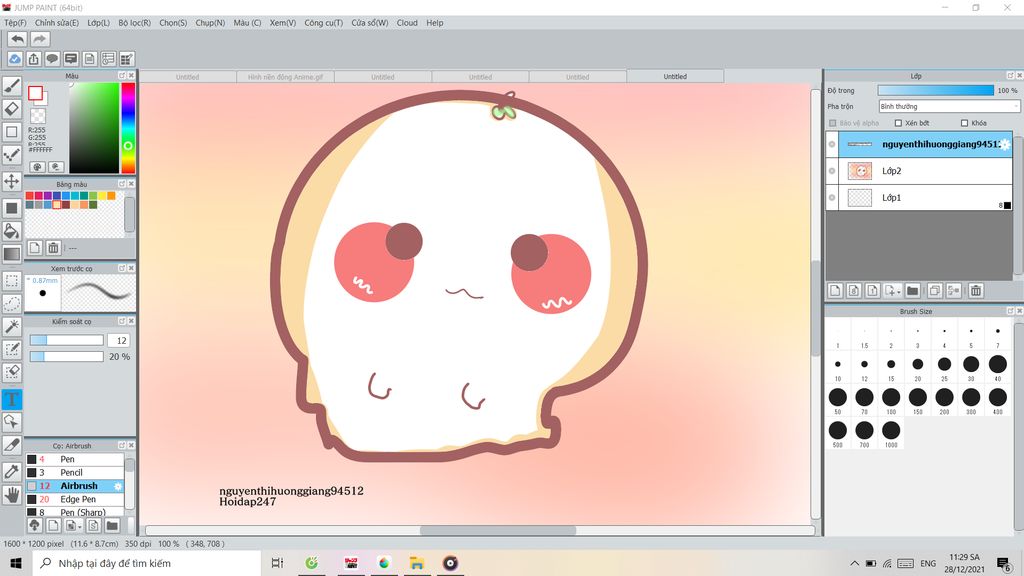Select the Edge Pen brush
The image size is (1024, 576).
[74, 499]
